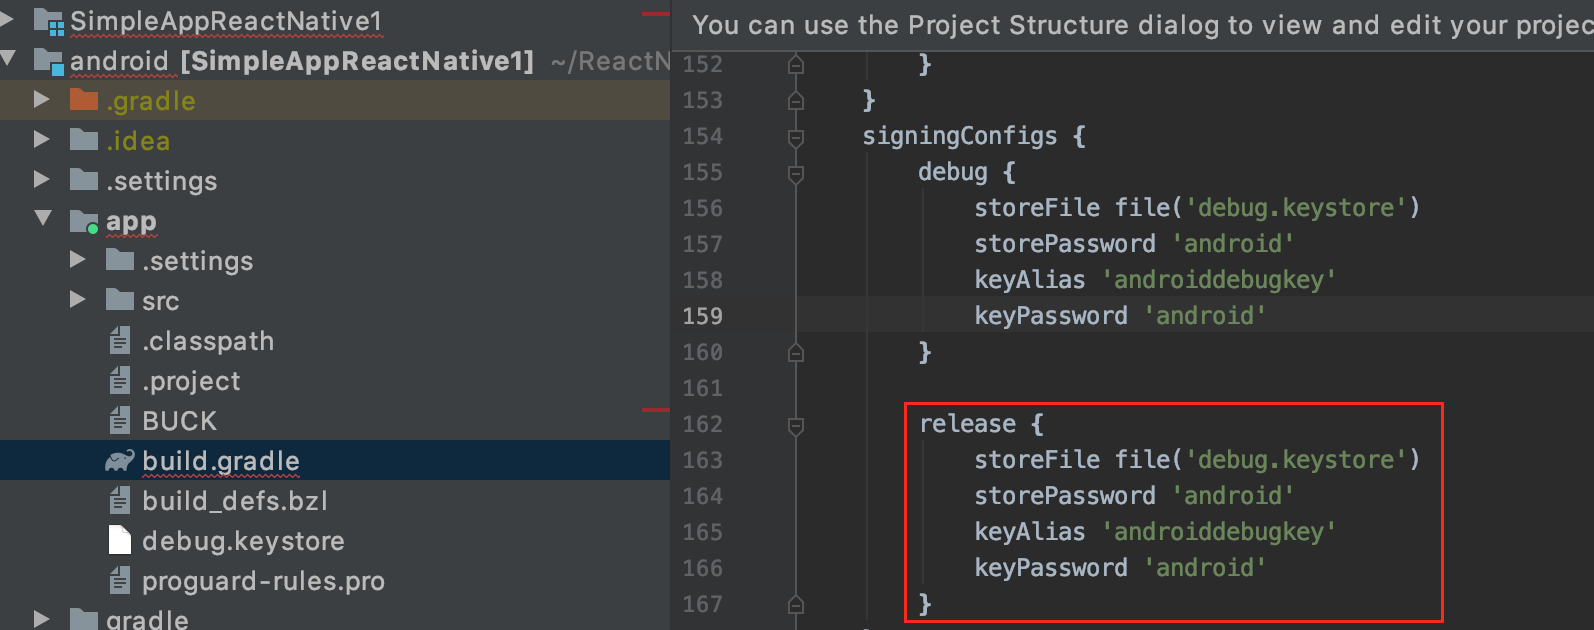Click the .classpath file icon
Viewport: 1594px width, 630px height.
click(x=120, y=341)
